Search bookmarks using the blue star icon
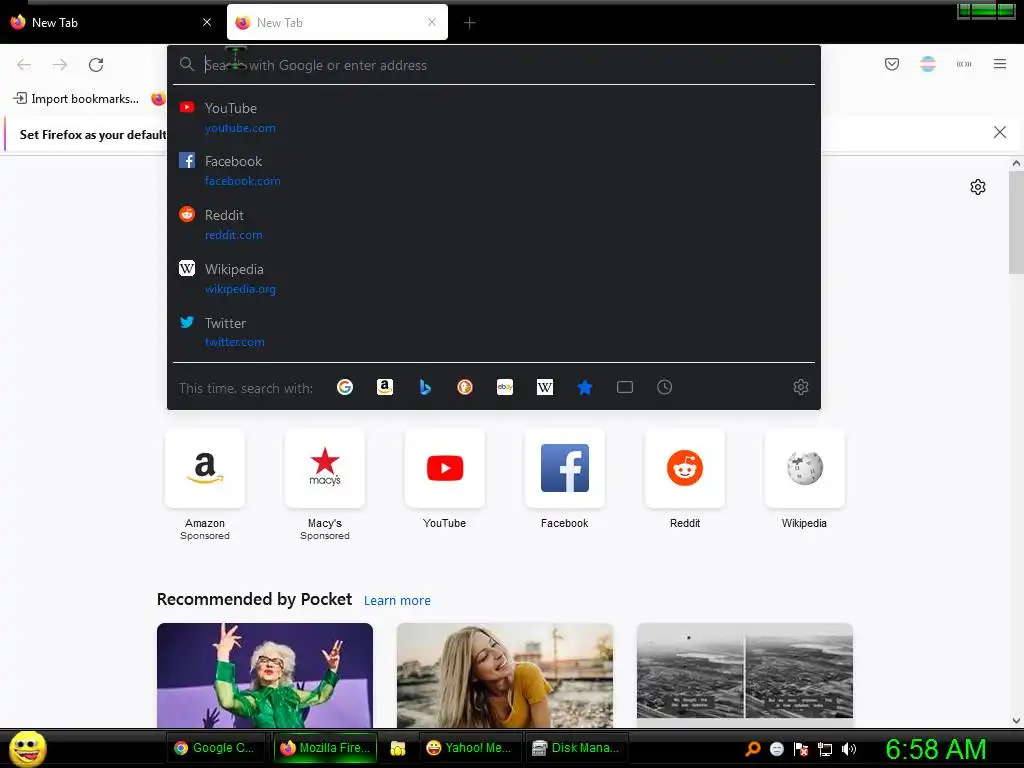 click(x=585, y=387)
